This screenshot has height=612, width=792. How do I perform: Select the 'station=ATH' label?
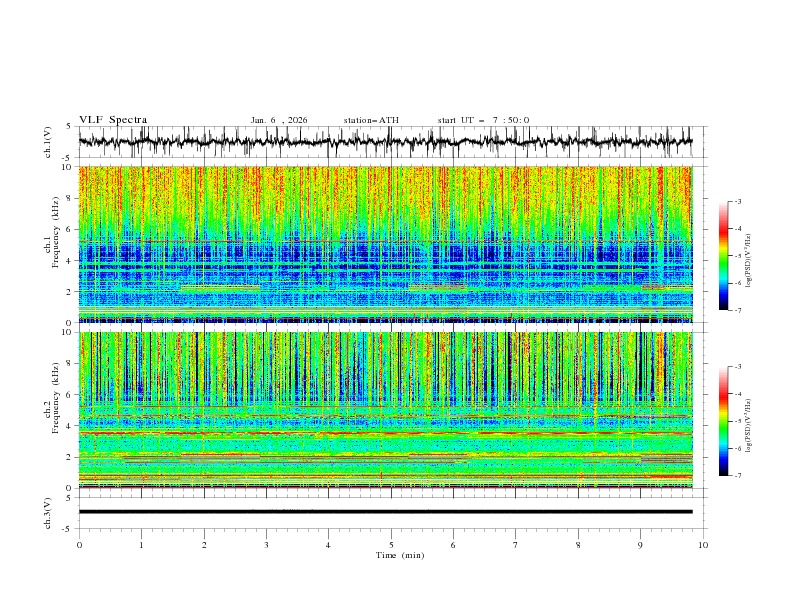pos(371,120)
